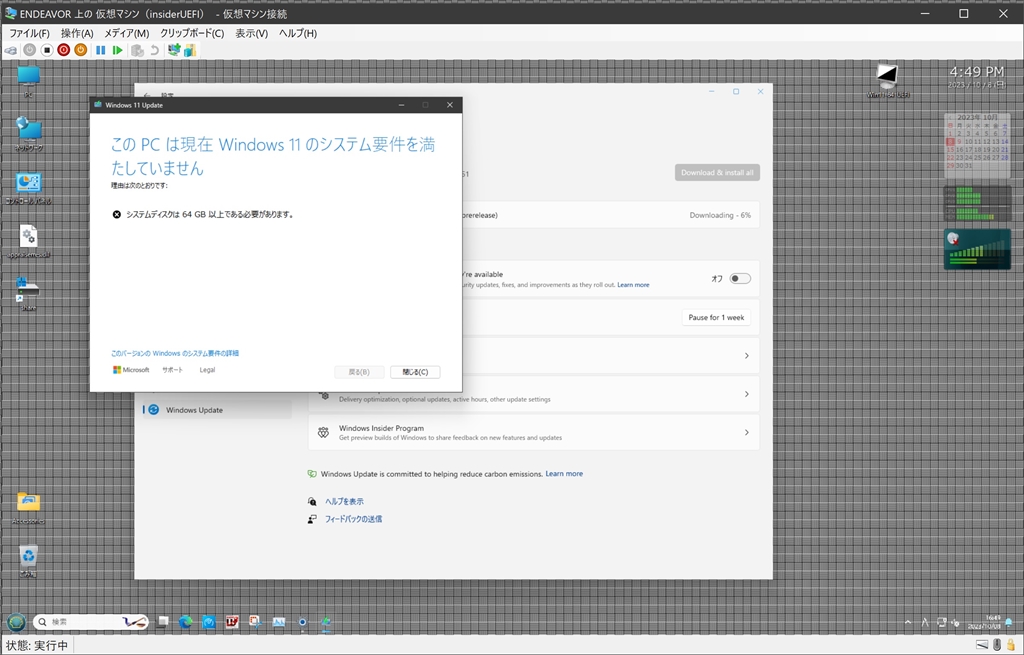Open the サポート link in the update dialog

[172, 370]
